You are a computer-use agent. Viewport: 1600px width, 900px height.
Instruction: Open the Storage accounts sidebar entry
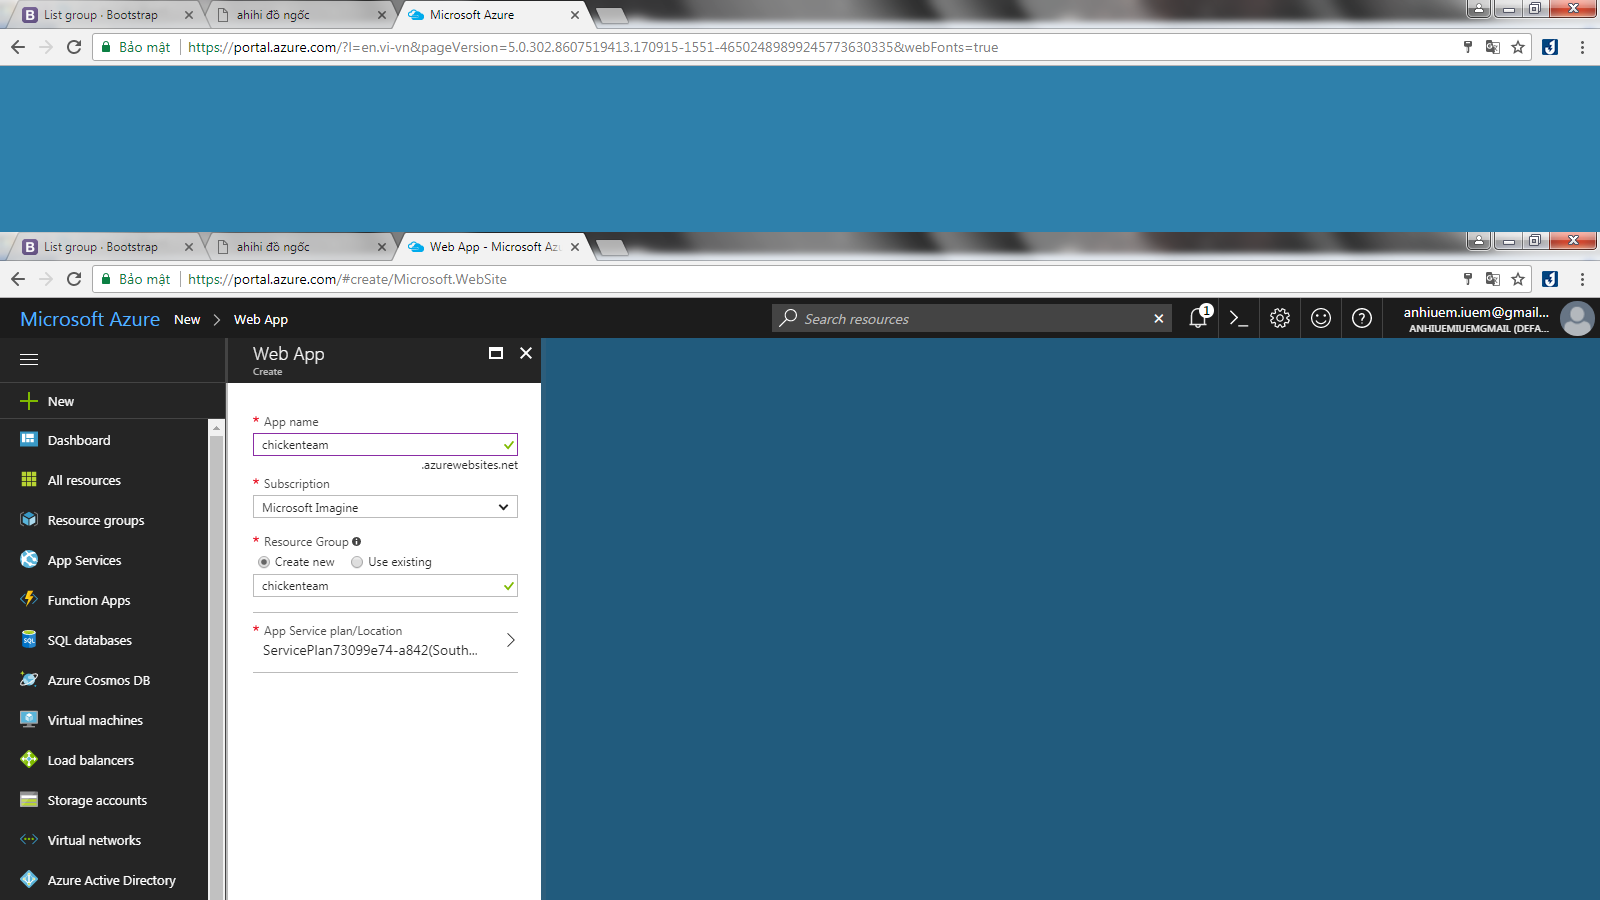pyautogui.click(x=104, y=800)
